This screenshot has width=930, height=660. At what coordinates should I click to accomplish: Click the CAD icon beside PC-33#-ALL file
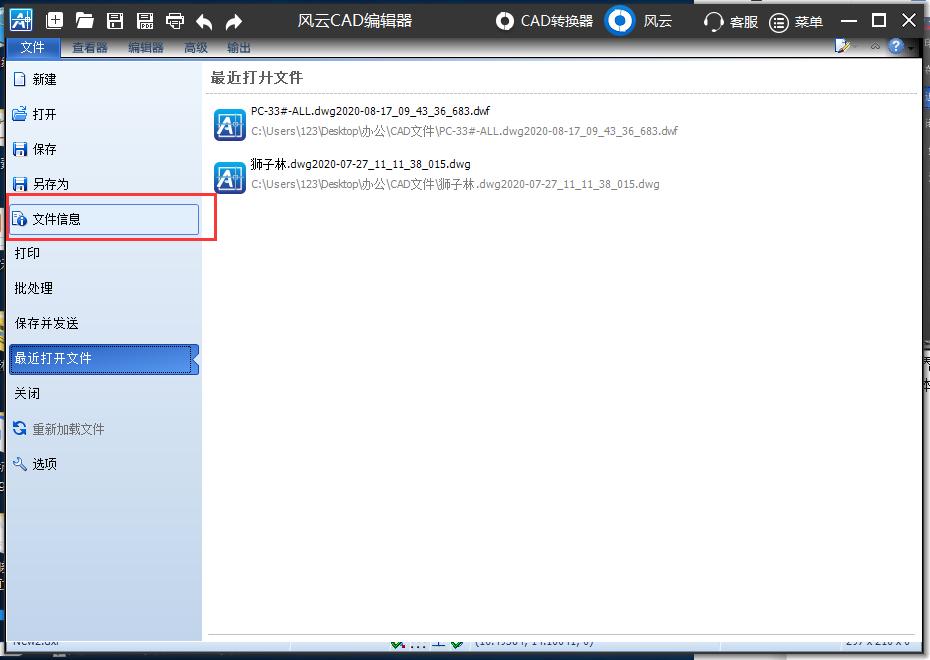pyautogui.click(x=230, y=125)
